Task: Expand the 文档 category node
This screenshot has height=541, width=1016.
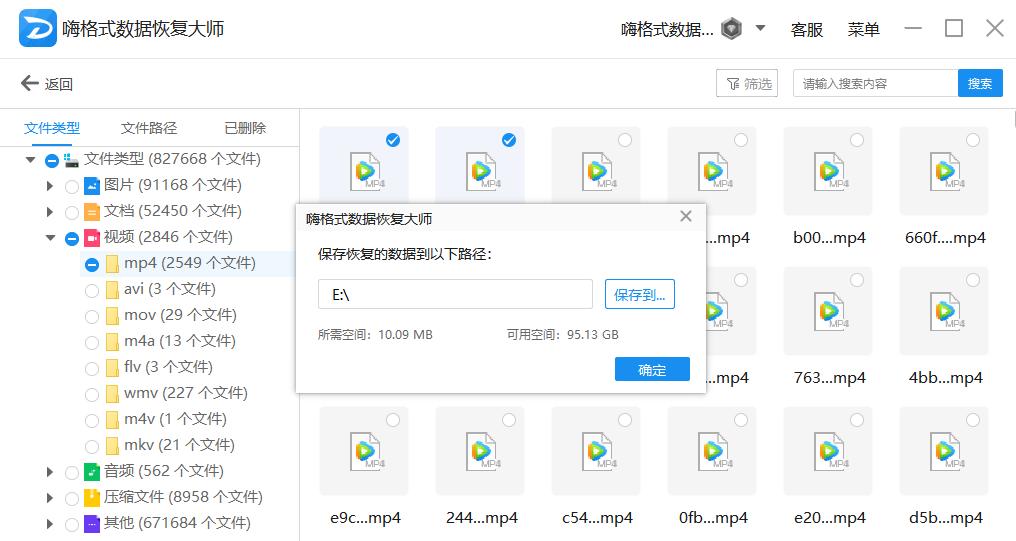Action: tap(50, 212)
